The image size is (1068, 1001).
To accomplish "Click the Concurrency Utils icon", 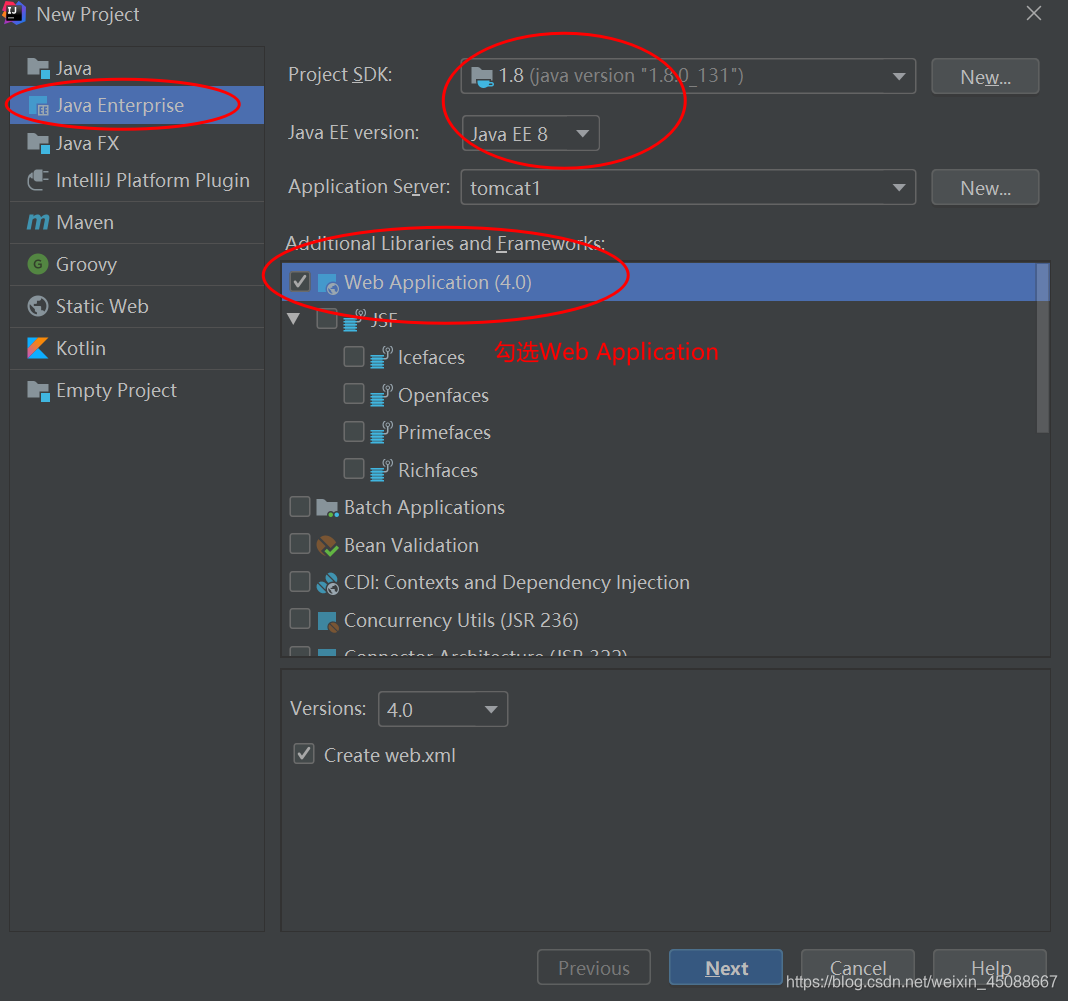I will tap(328, 620).
